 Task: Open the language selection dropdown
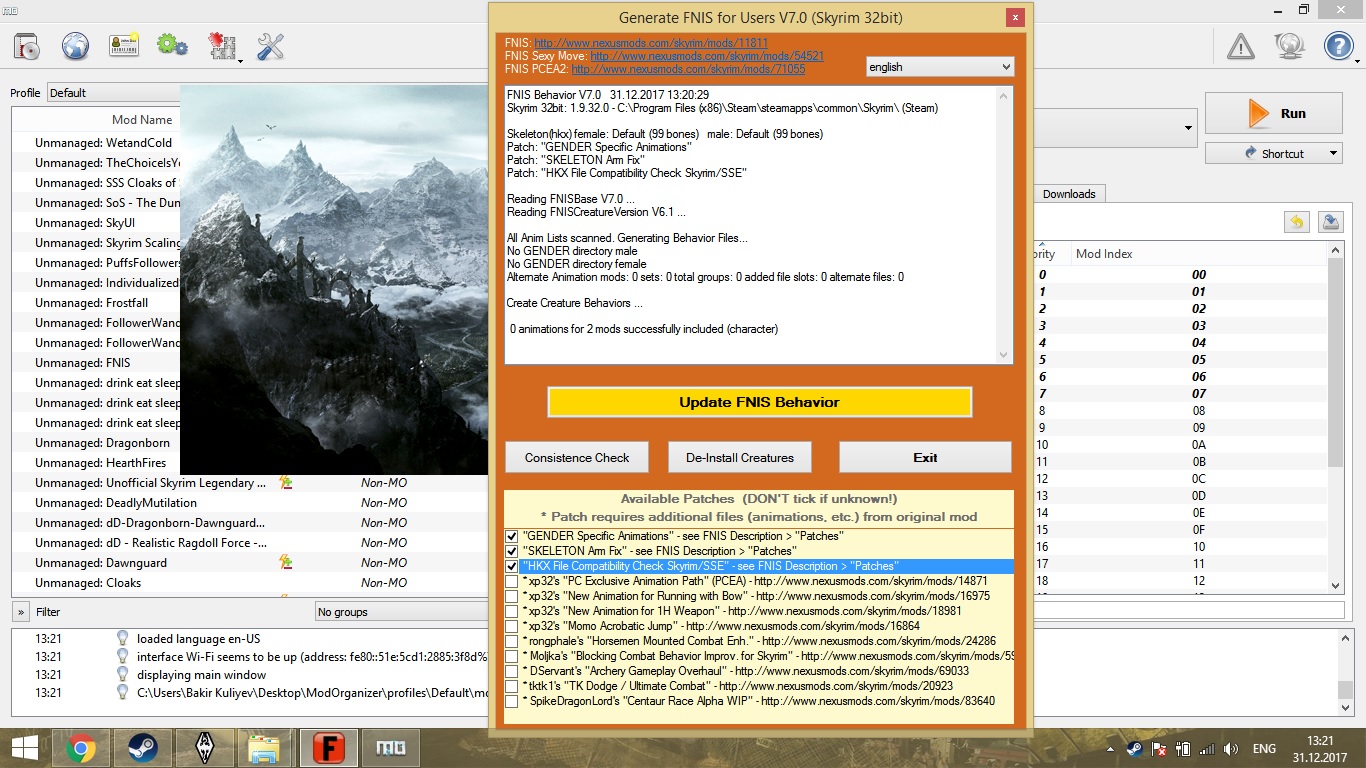coord(939,66)
